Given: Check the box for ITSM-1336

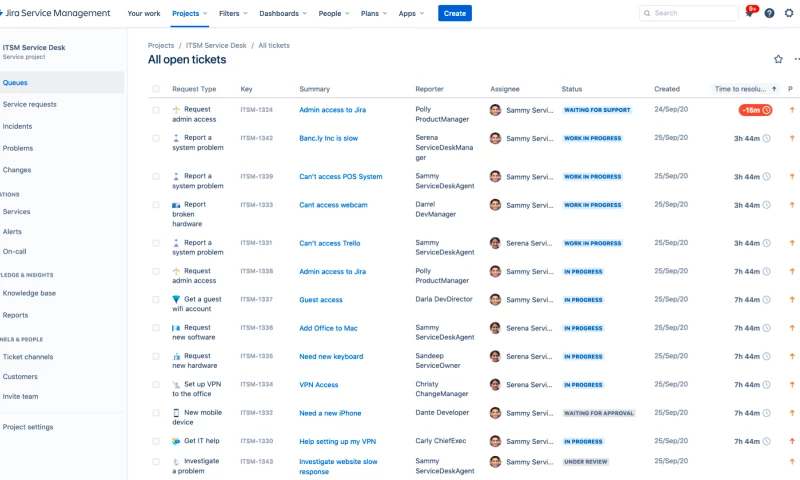Looking at the screenshot, I should click(156, 328).
